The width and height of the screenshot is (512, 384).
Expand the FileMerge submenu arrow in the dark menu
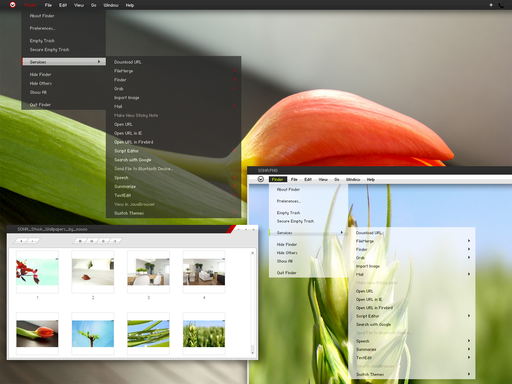click(235, 71)
